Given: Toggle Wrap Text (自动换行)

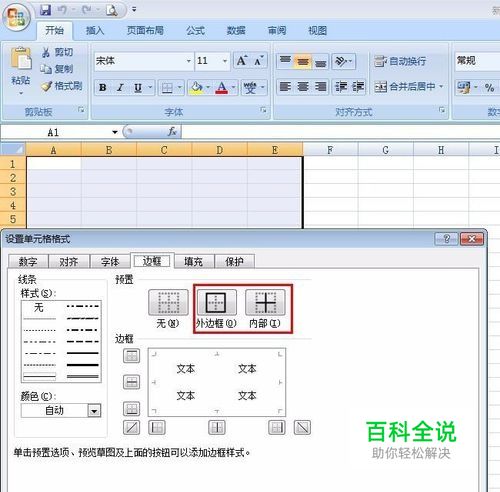Looking at the screenshot, I should click(x=400, y=61).
